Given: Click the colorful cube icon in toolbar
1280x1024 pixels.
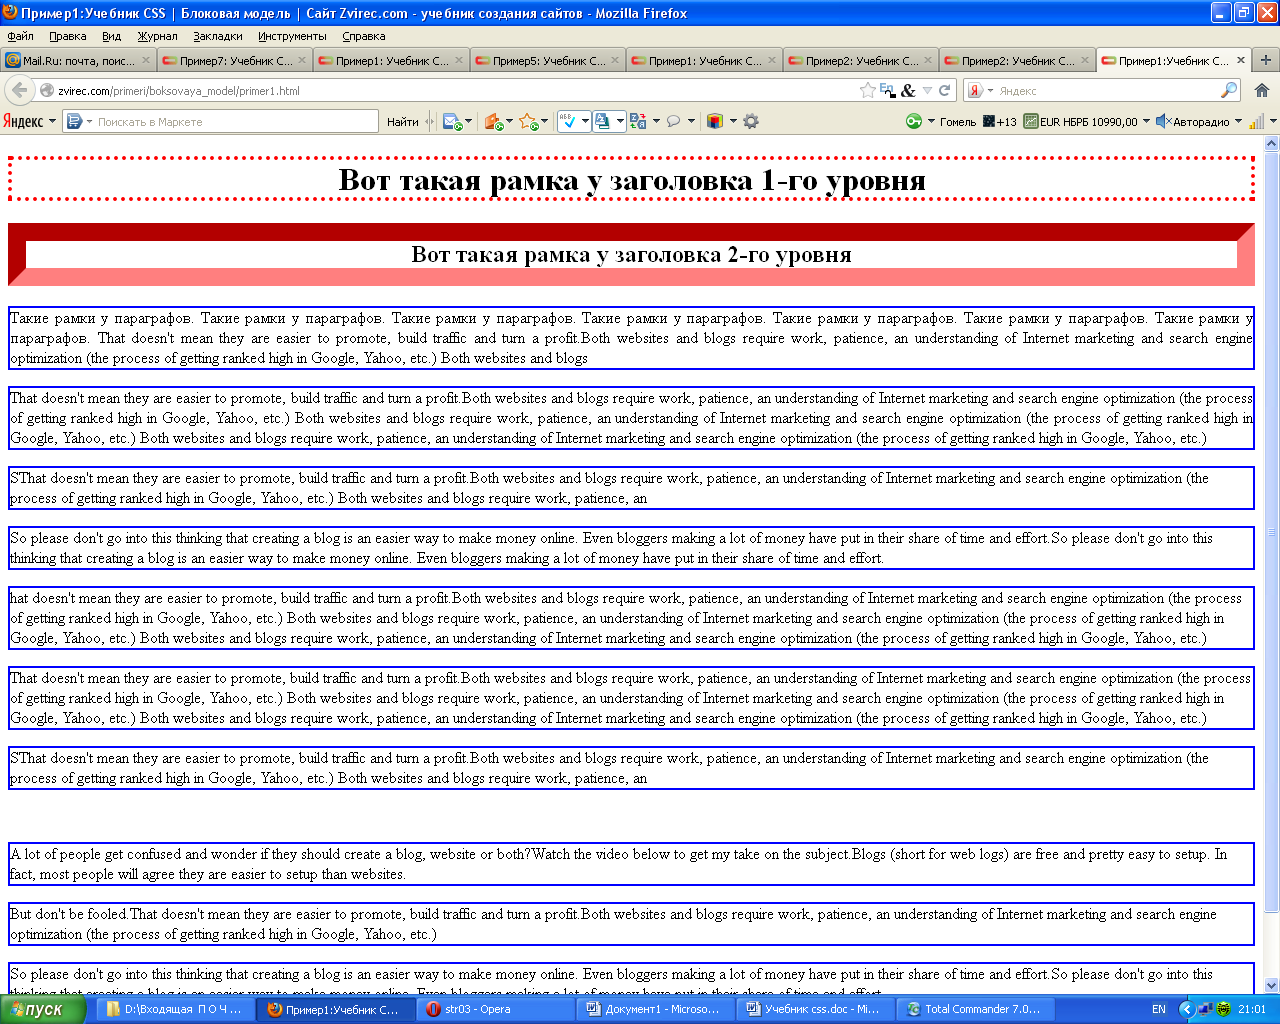Looking at the screenshot, I should 715,121.
